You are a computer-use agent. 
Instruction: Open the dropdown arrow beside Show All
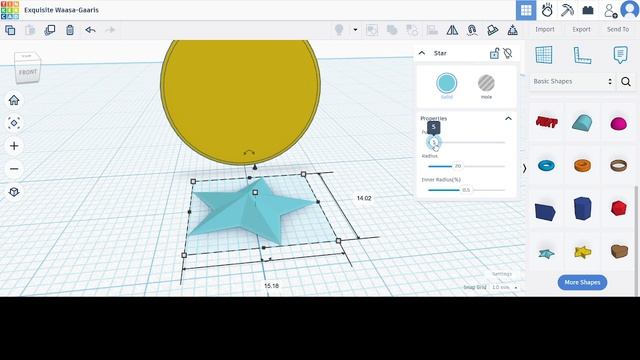point(355,30)
